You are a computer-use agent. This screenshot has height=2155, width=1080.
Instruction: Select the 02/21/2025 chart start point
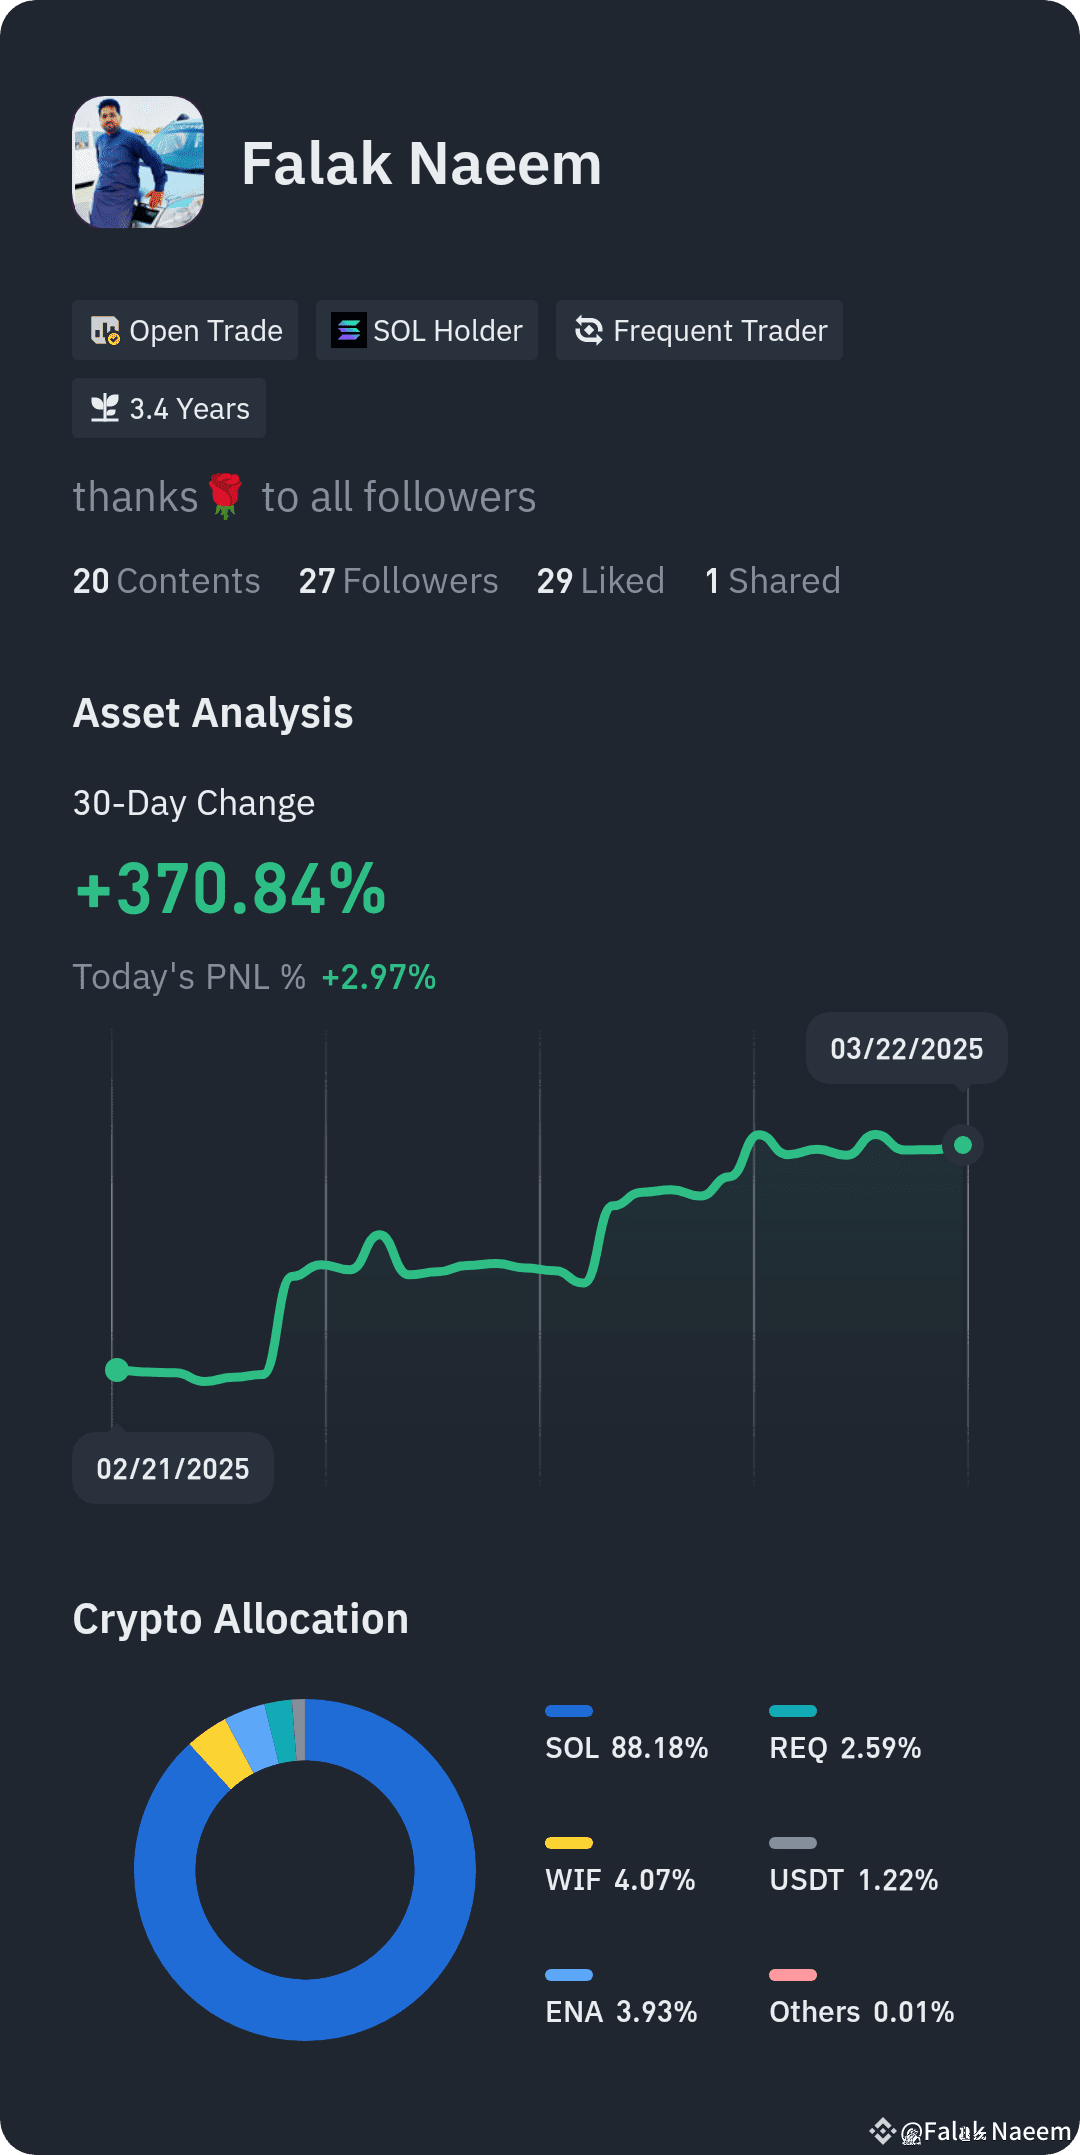[x=117, y=1370]
